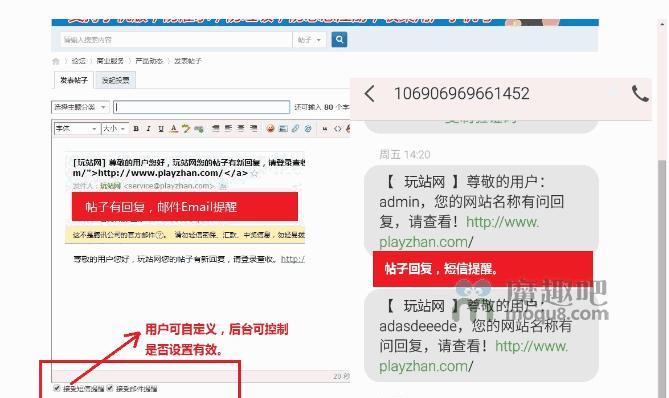Screen dimensions: 669x398
Task: Switch to the second poll tab
Action: pyautogui.click(x=116, y=80)
